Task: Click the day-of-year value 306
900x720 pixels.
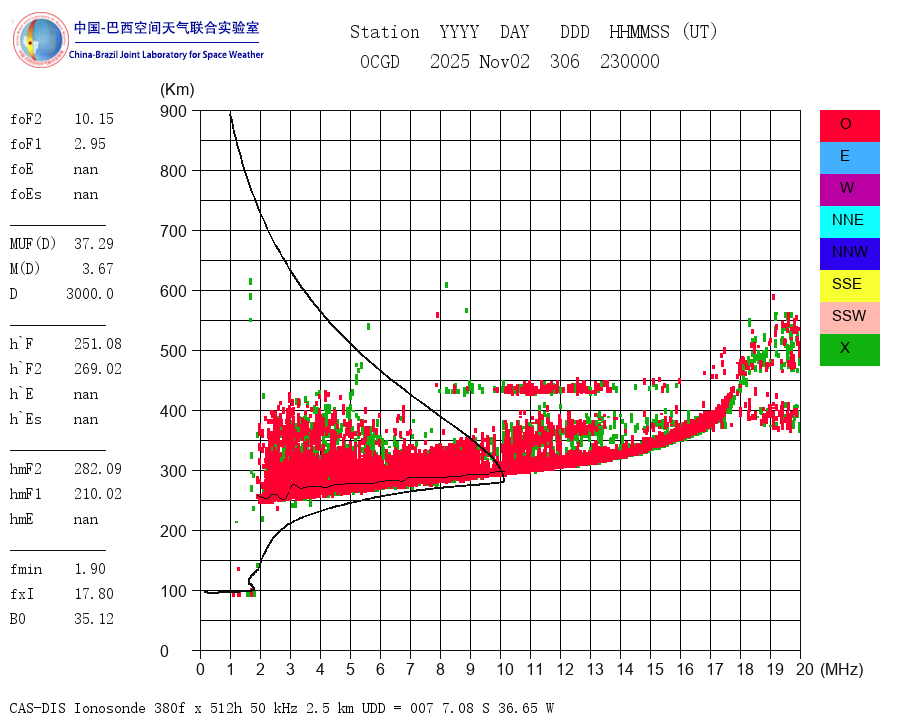Action: pos(565,61)
